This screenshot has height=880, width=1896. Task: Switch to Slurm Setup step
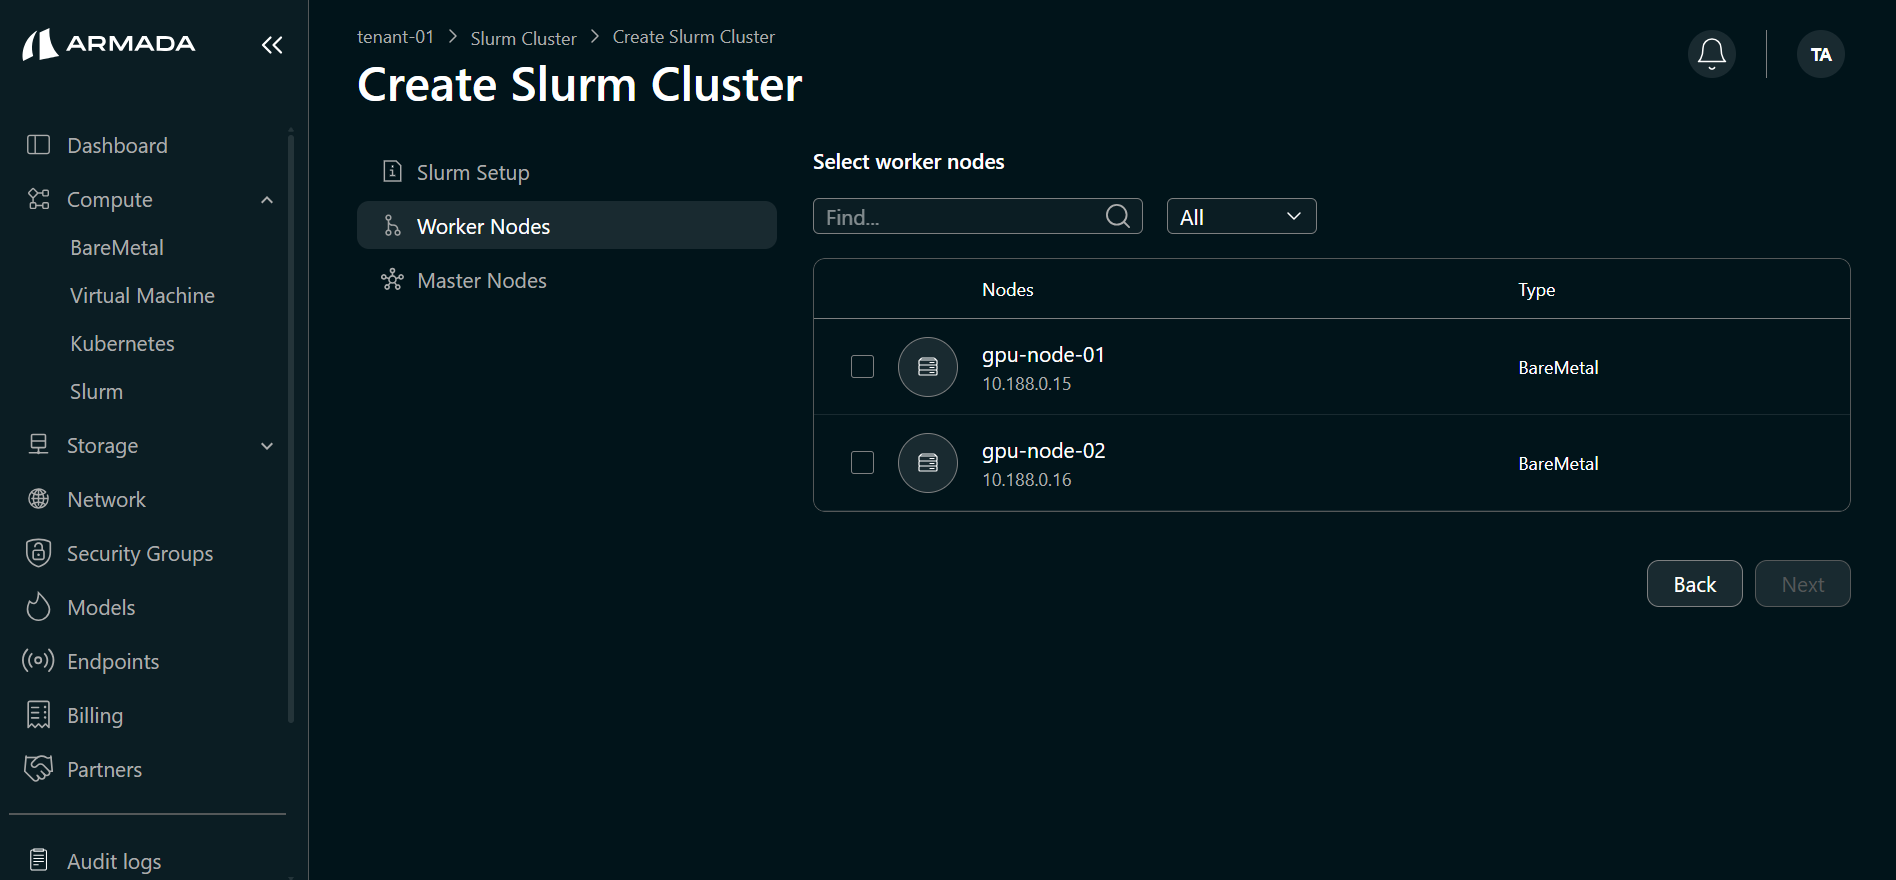567,172
